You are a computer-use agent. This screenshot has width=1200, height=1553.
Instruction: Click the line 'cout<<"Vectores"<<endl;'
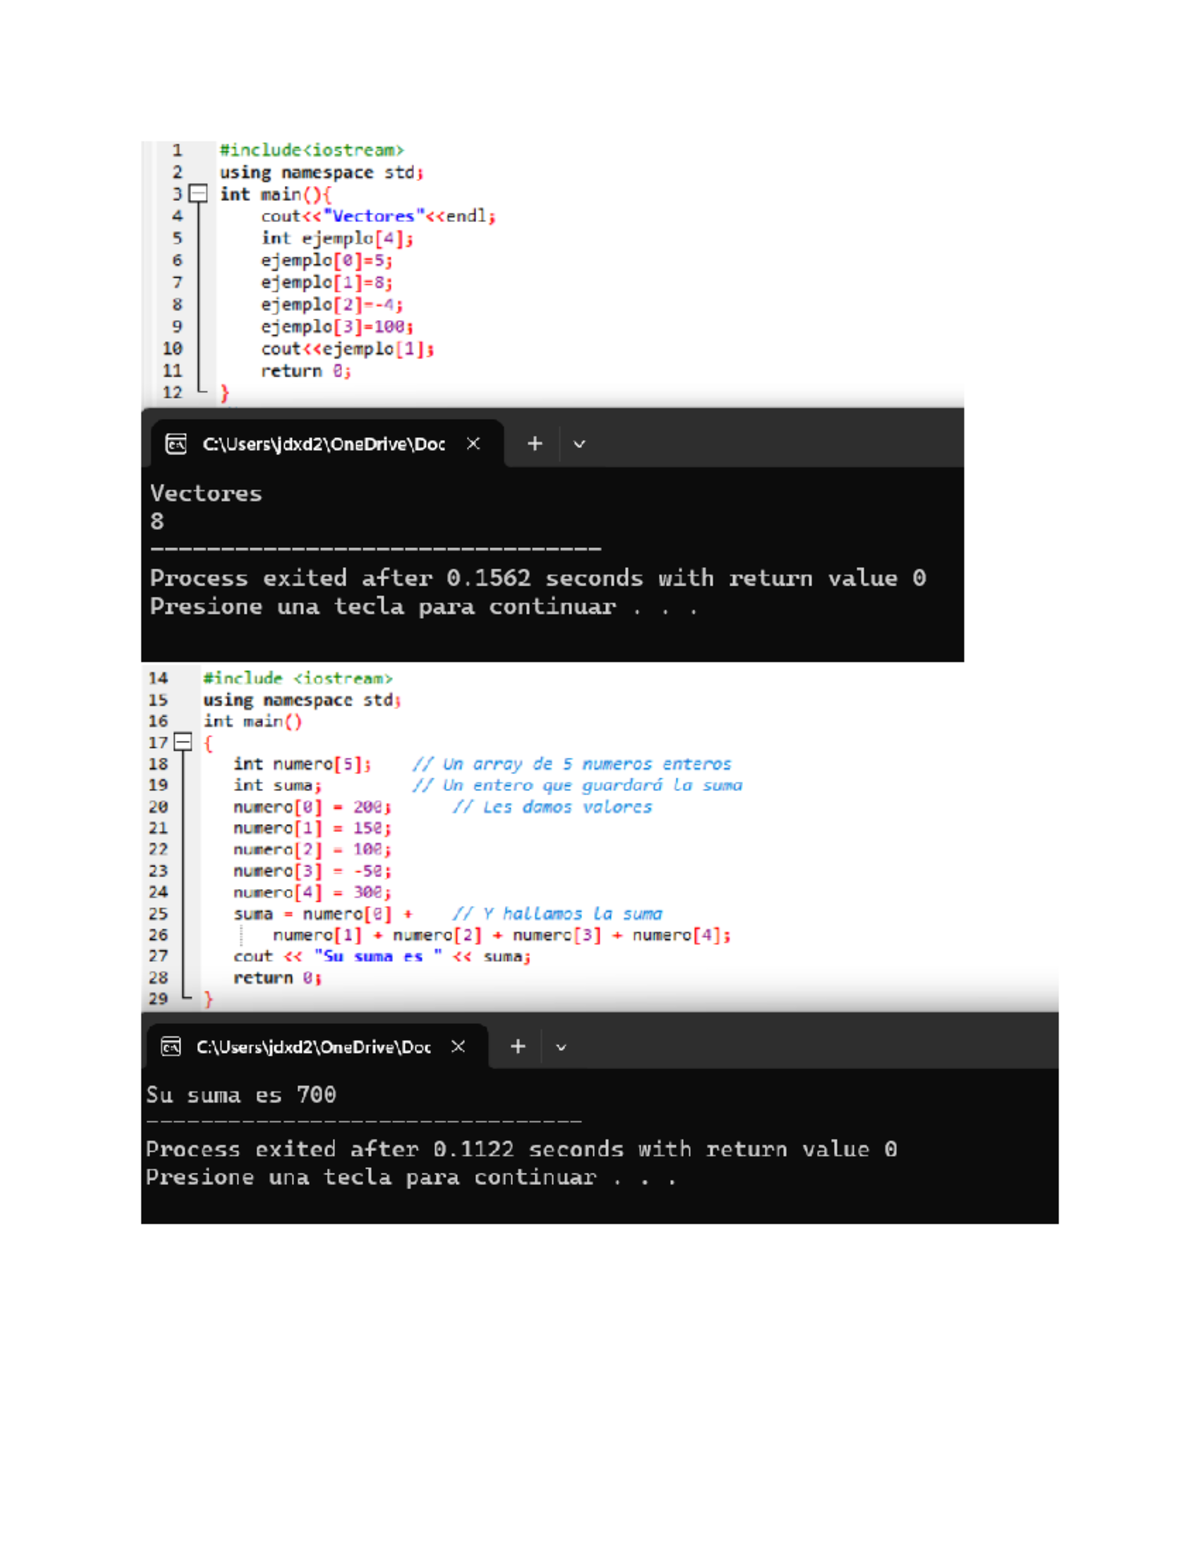coord(378,216)
